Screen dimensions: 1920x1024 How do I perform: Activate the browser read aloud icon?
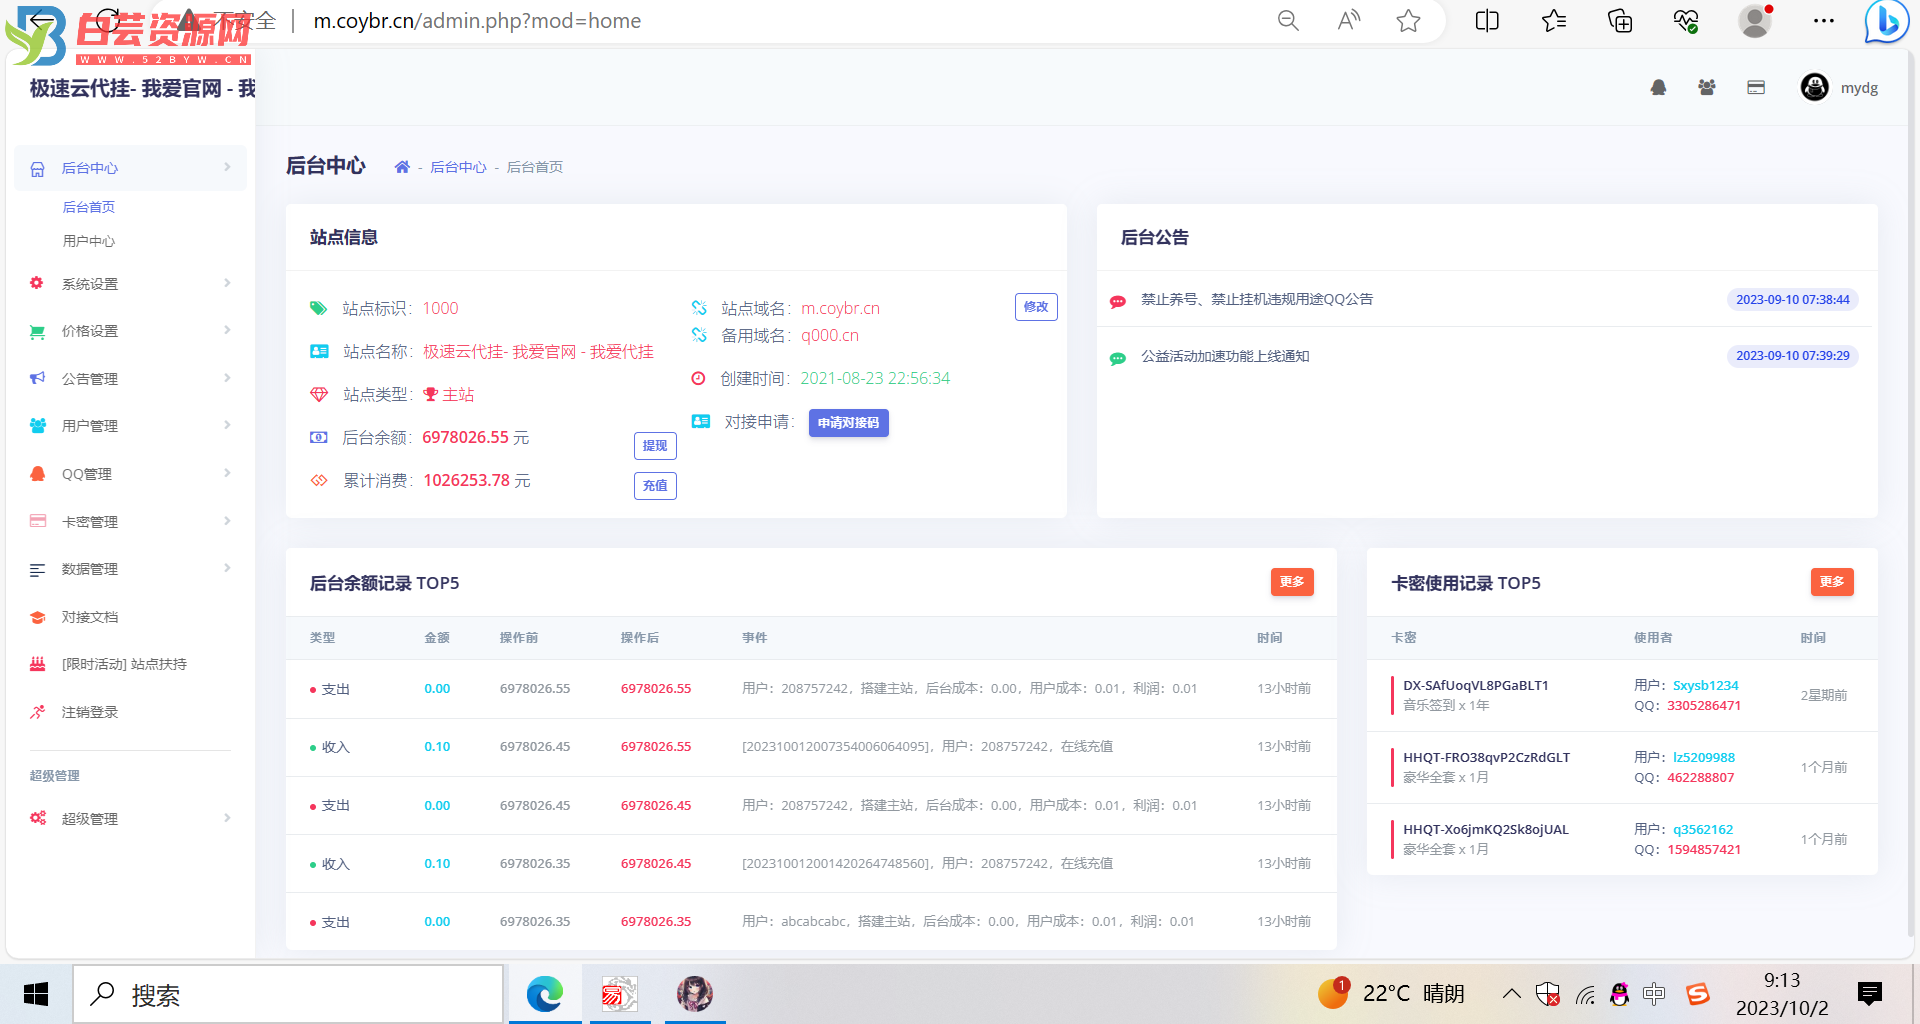(x=1349, y=21)
